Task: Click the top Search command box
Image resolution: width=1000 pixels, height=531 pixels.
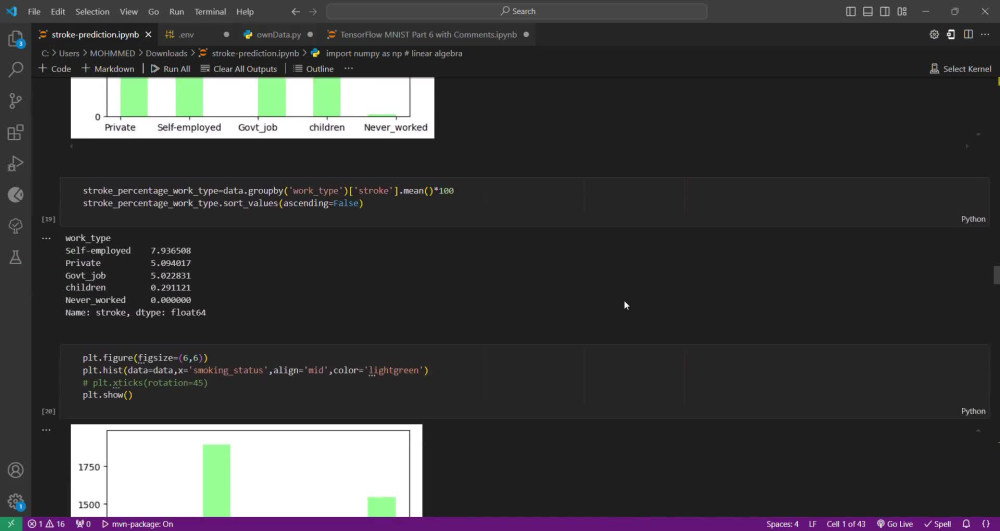Action: click(x=517, y=11)
